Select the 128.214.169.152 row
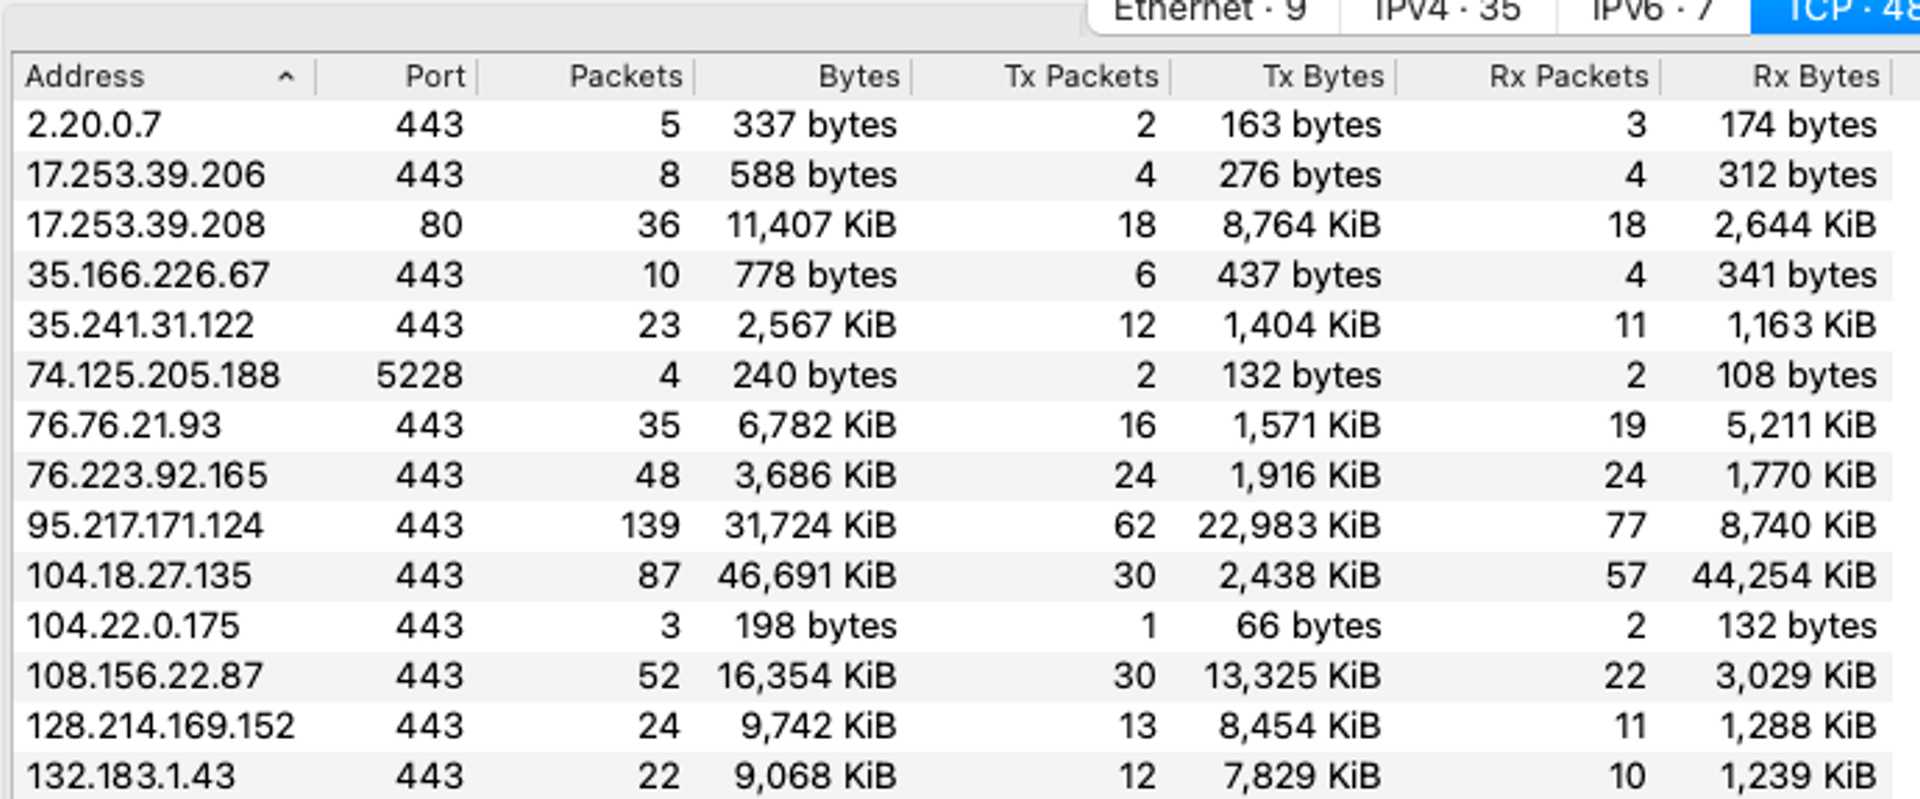 [160, 726]
